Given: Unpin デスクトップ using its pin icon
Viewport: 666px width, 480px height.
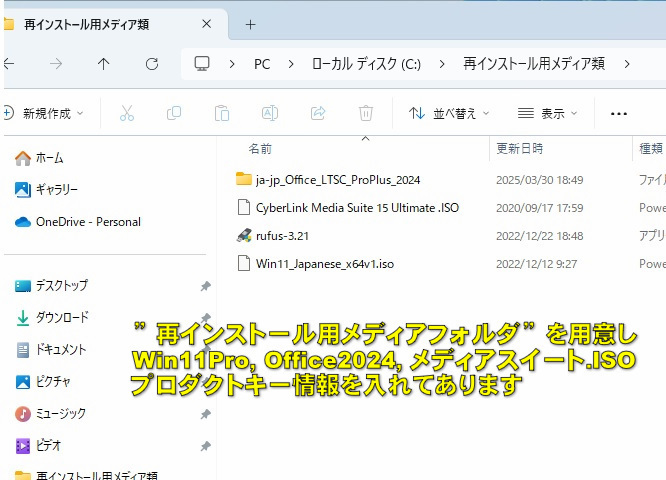Looking at the screenshot, I should coord(206,286).
